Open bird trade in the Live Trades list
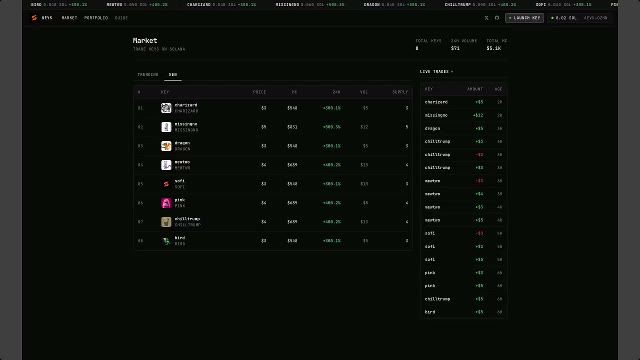The height and width of the screenshot is (360, 640). coord(463,312)
